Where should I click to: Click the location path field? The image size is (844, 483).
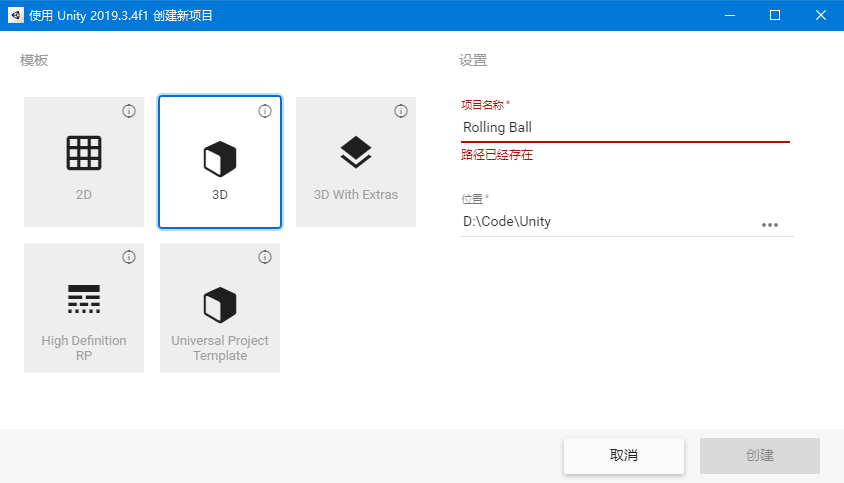608,222
